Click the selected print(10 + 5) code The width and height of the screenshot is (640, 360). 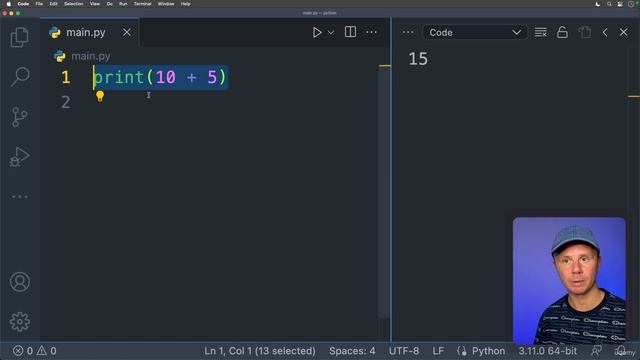[160, 77]
